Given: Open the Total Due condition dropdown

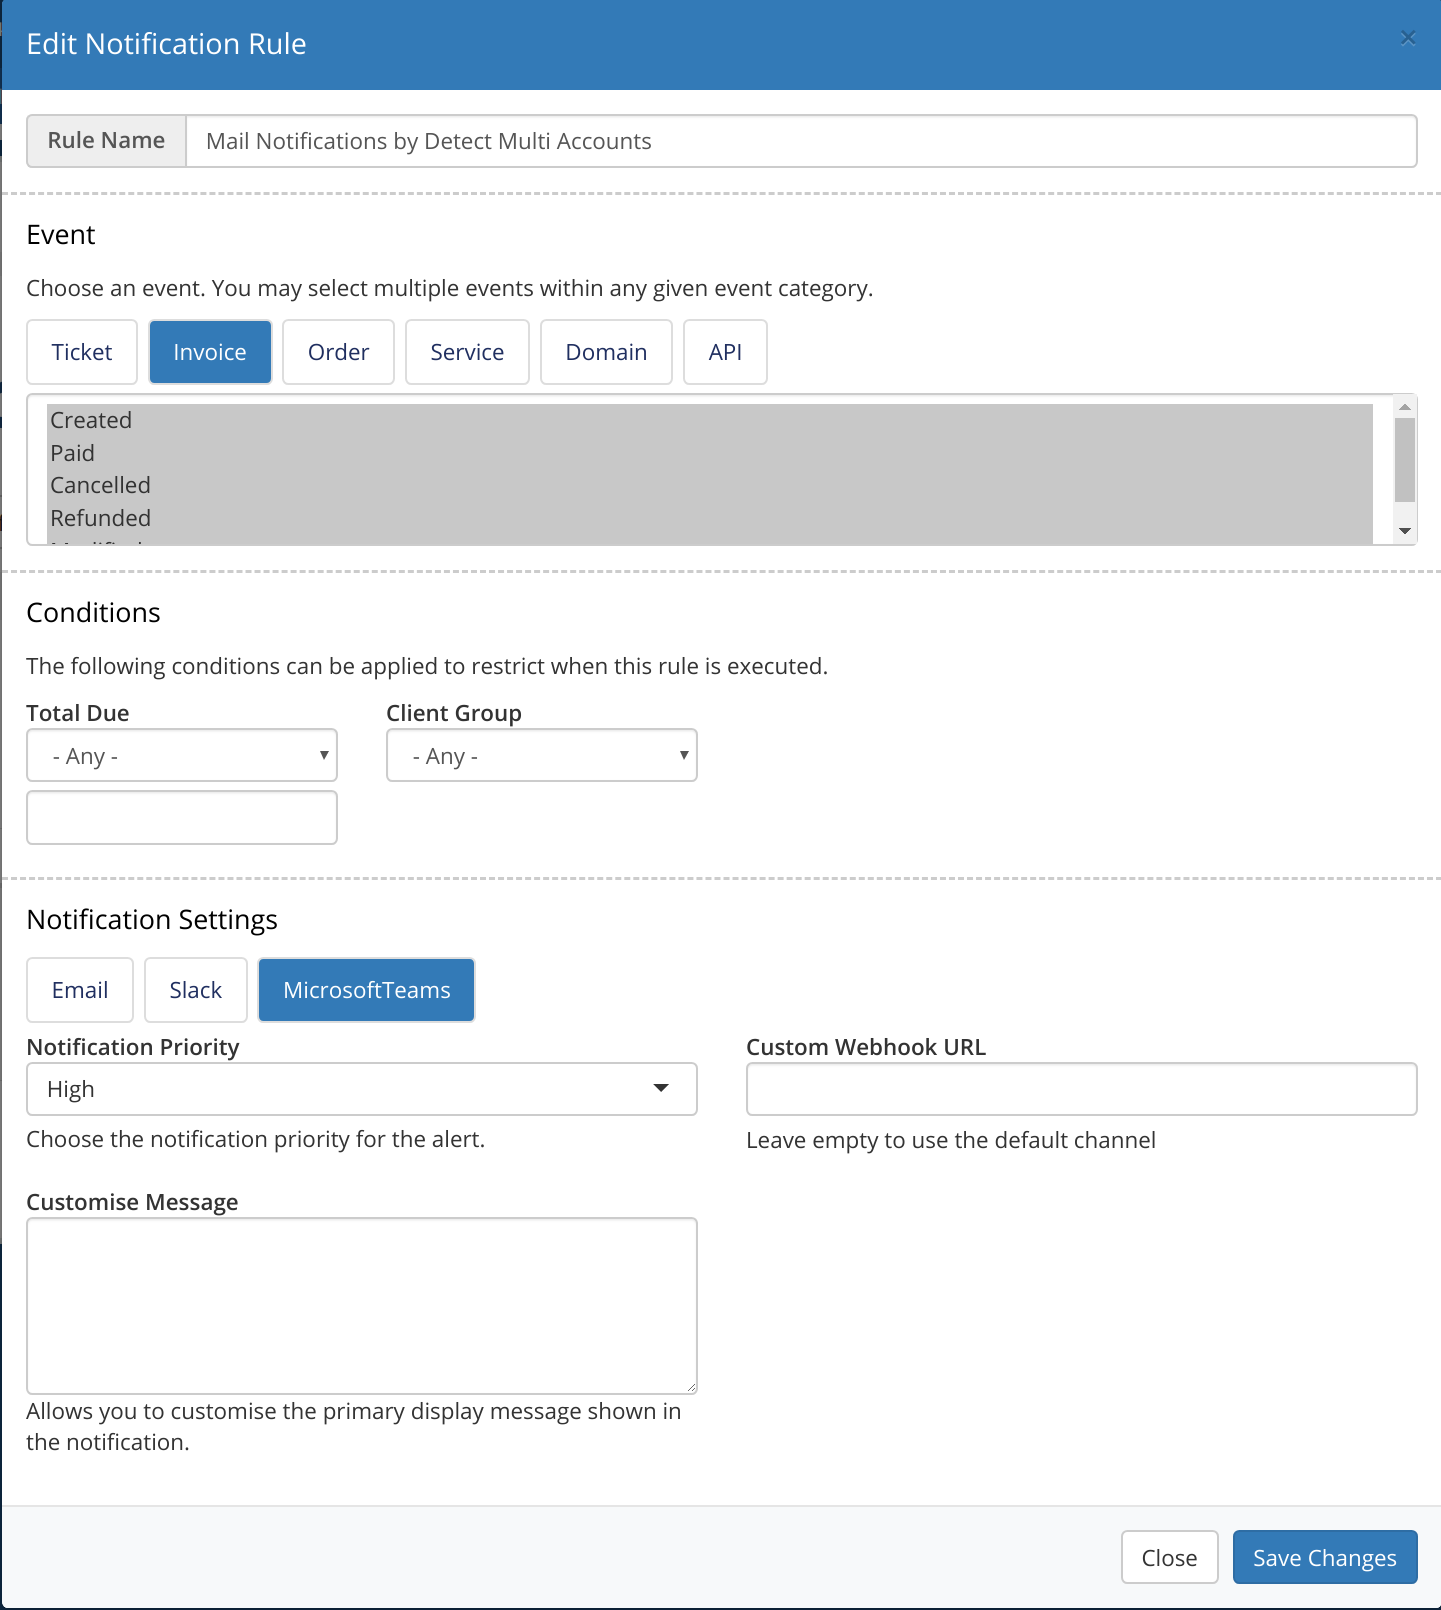Looking at the screenshot, I should click(x=182, y=755).
